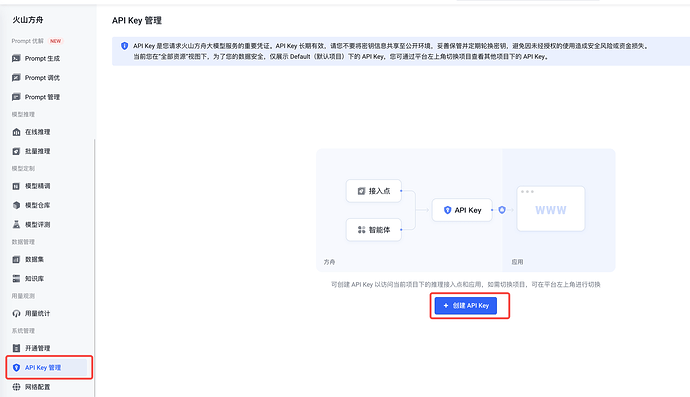Viewport: 690px width, 397px height.
Task: Open the 模型评测 flask icon
Action: (16, 224)
